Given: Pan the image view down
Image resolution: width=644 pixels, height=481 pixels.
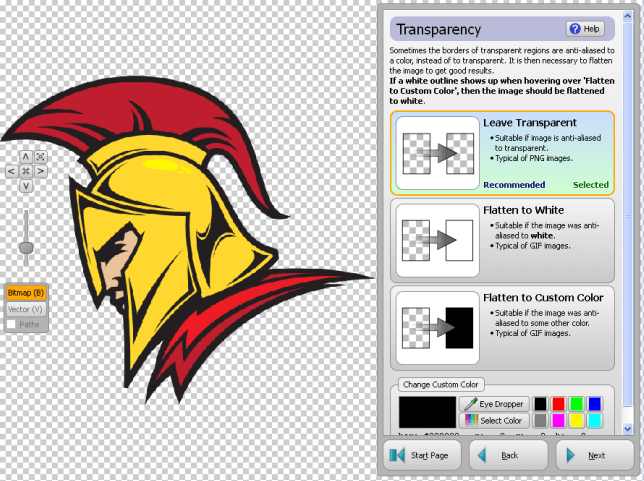Looking at the screenshot, I should (x=26, y=186).
